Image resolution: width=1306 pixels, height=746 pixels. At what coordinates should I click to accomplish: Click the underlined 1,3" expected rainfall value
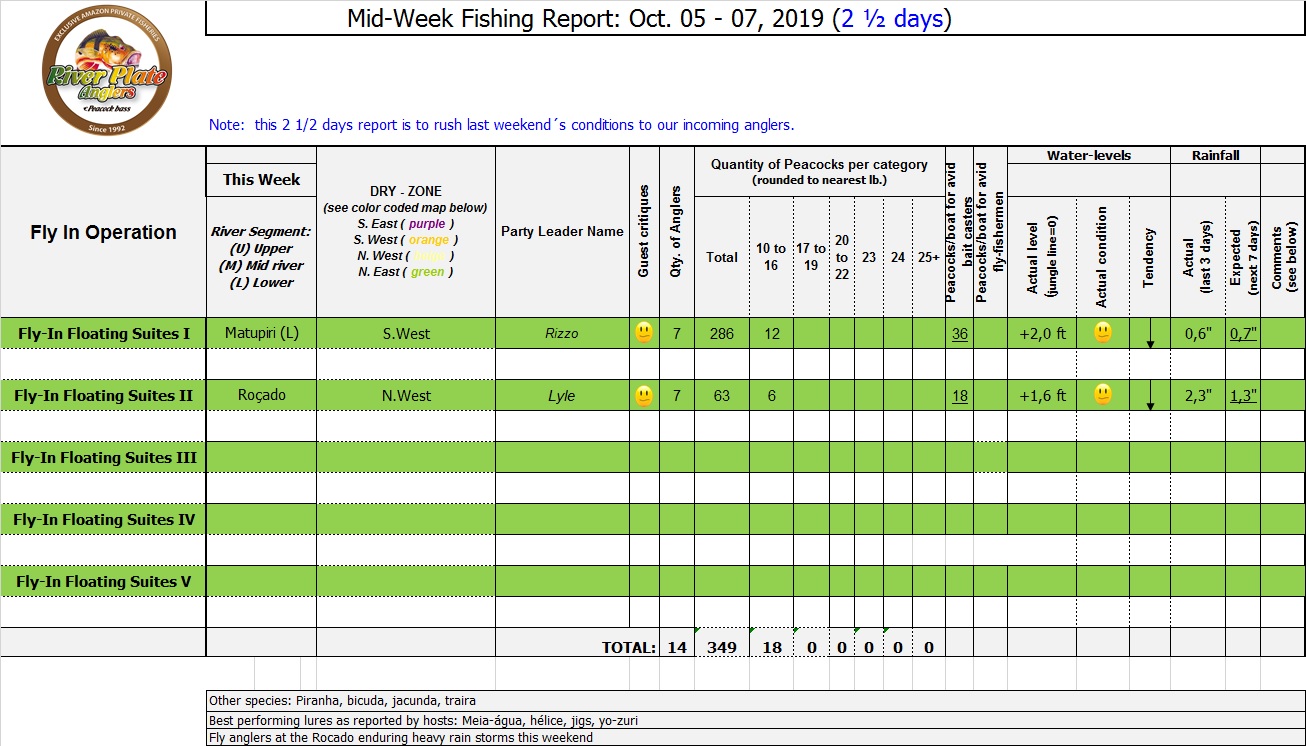1243,396
